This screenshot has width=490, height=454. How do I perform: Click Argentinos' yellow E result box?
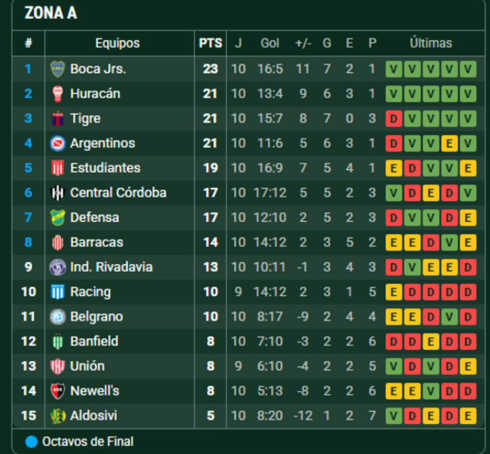click(x=449, y=143)
